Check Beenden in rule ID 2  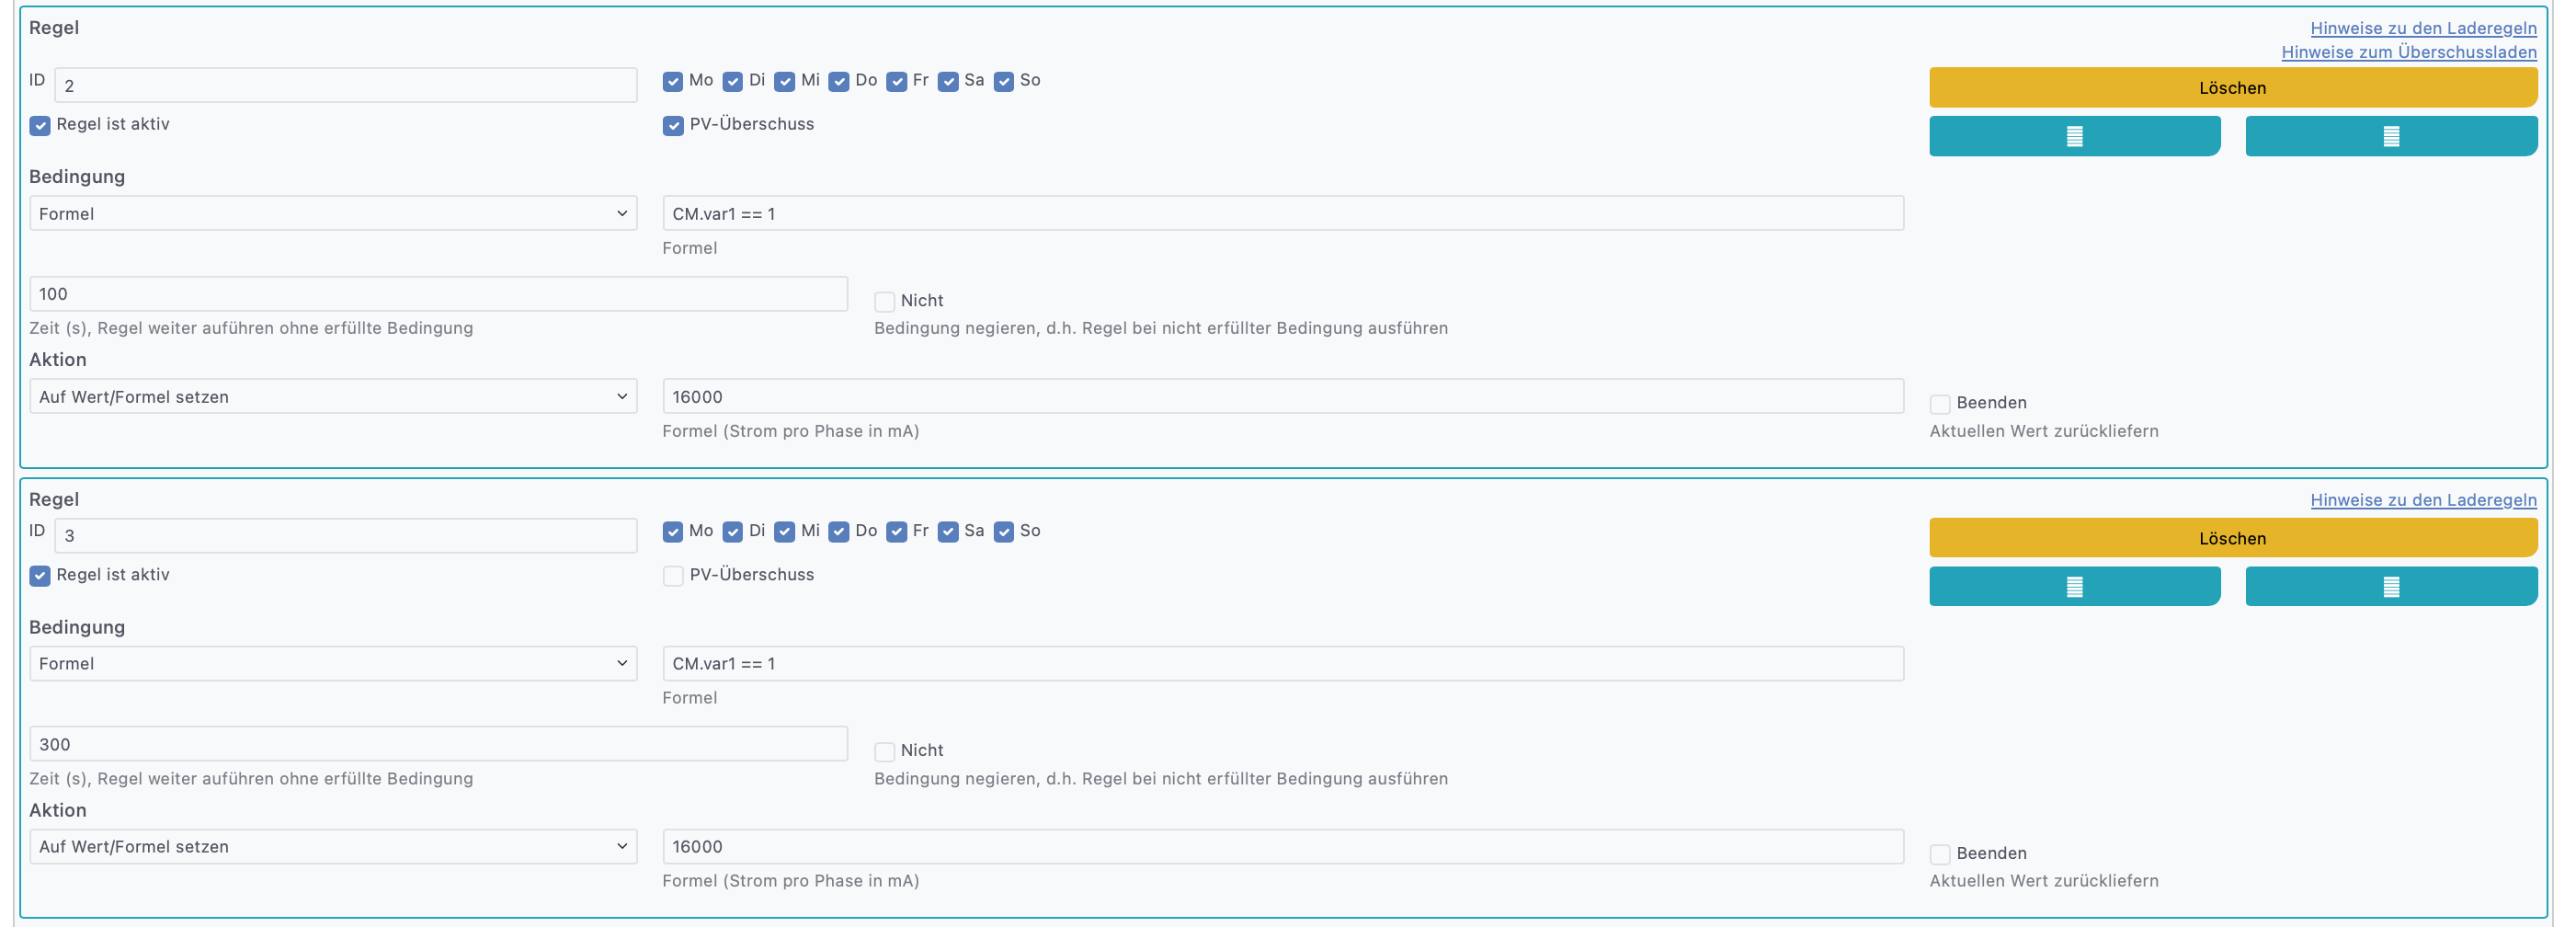pos(1940,404)
